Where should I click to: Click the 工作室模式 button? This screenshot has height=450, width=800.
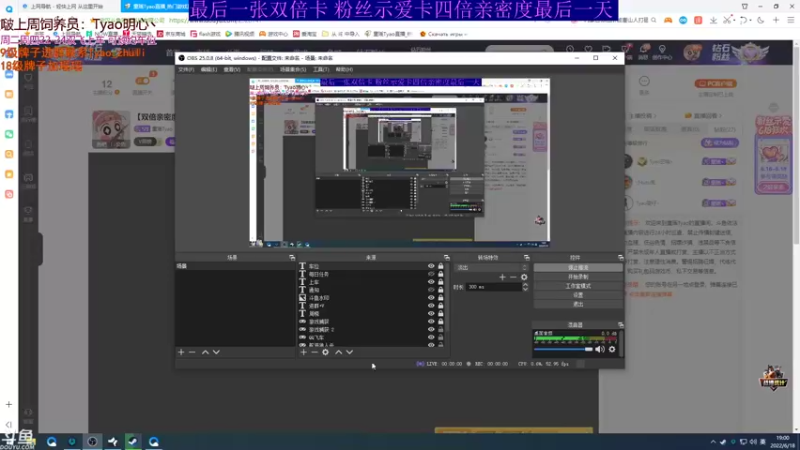click(x=578, y=286)
